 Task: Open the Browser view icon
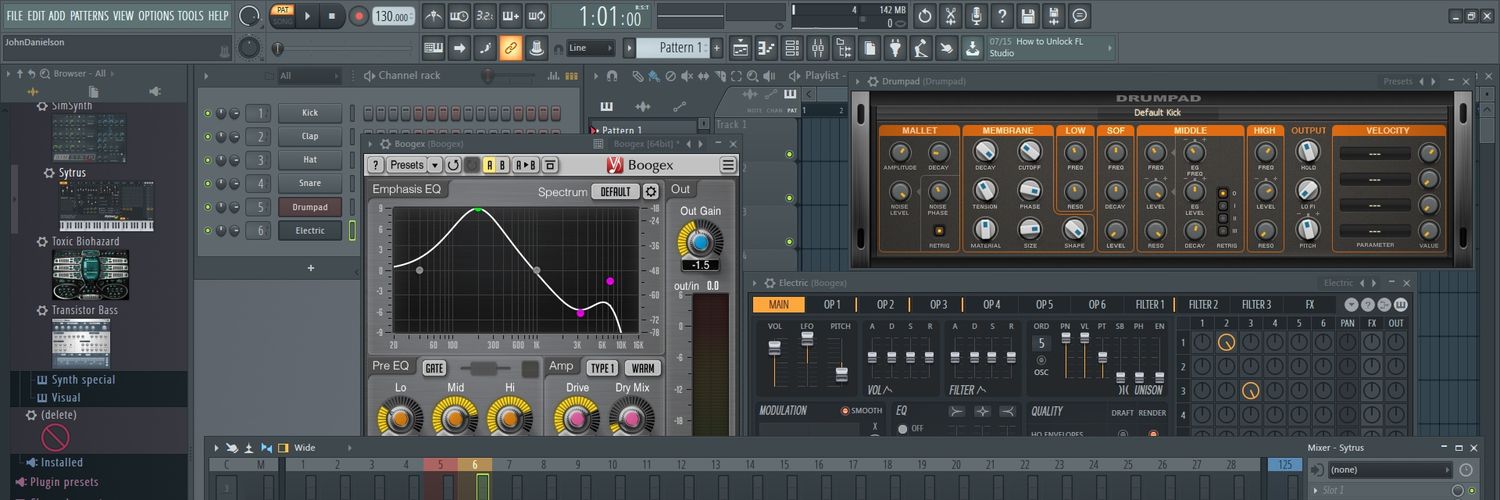844,47
